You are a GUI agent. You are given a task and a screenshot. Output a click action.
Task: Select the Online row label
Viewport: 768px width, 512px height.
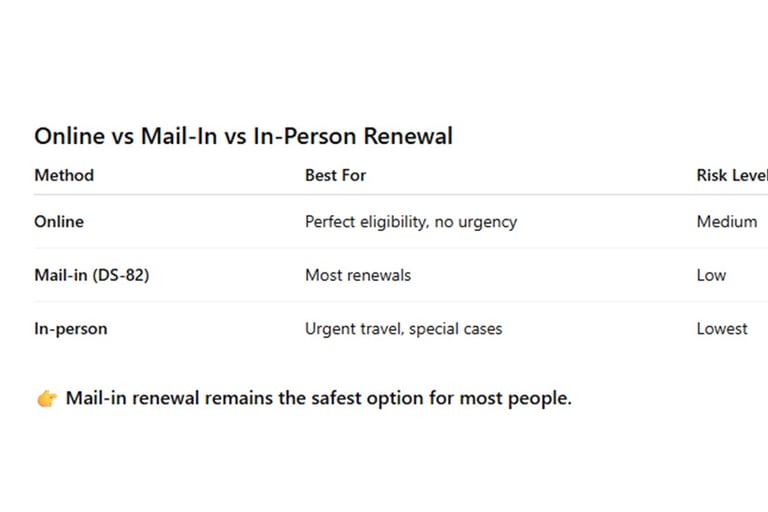tap(59, 221)
